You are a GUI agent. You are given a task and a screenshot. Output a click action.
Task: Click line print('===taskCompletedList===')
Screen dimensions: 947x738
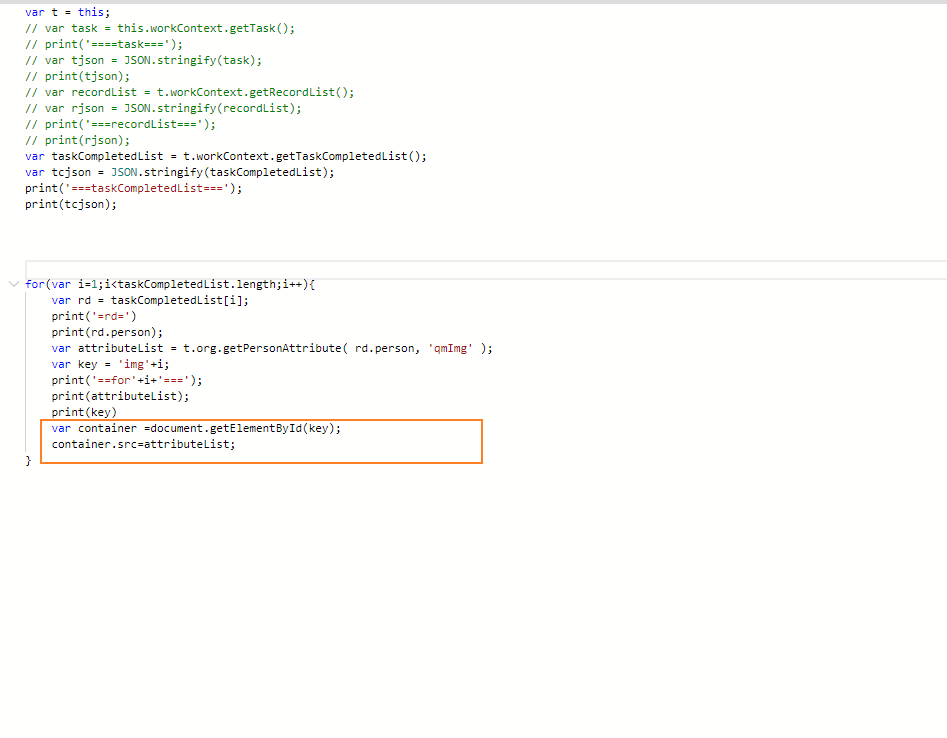point(133,188)
